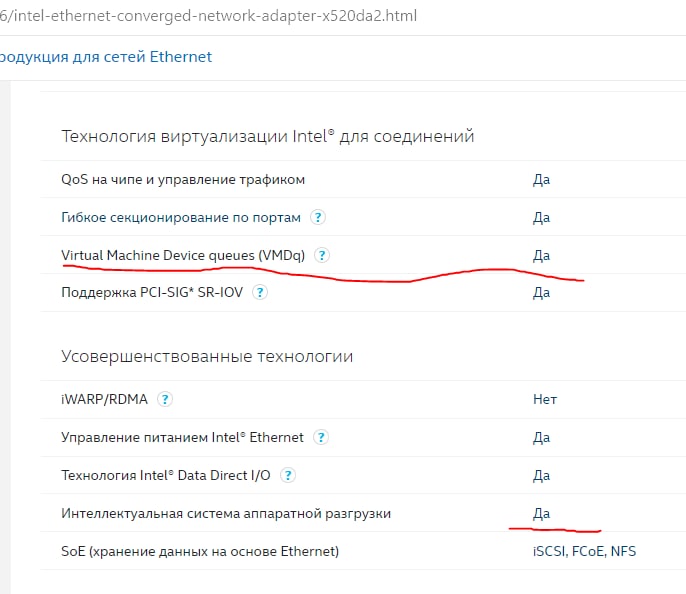Click SoE (хранение данных на основе Ethernet) label
The image size is (686, 594).
200,551
